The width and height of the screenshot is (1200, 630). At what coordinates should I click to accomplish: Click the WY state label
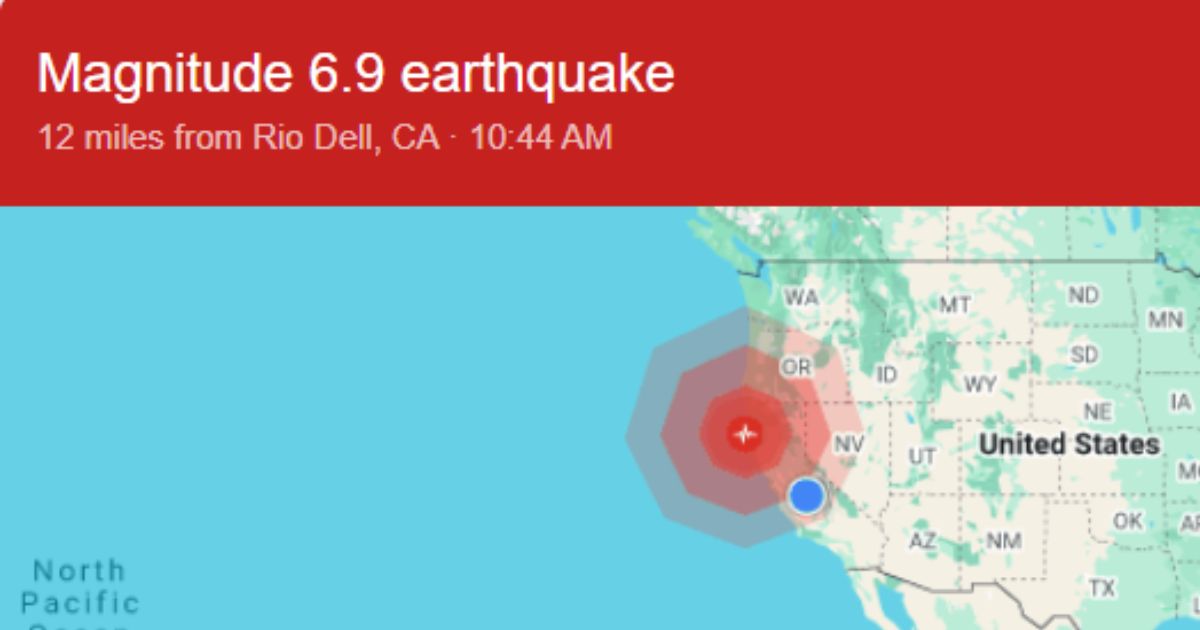tap(981, 384)
